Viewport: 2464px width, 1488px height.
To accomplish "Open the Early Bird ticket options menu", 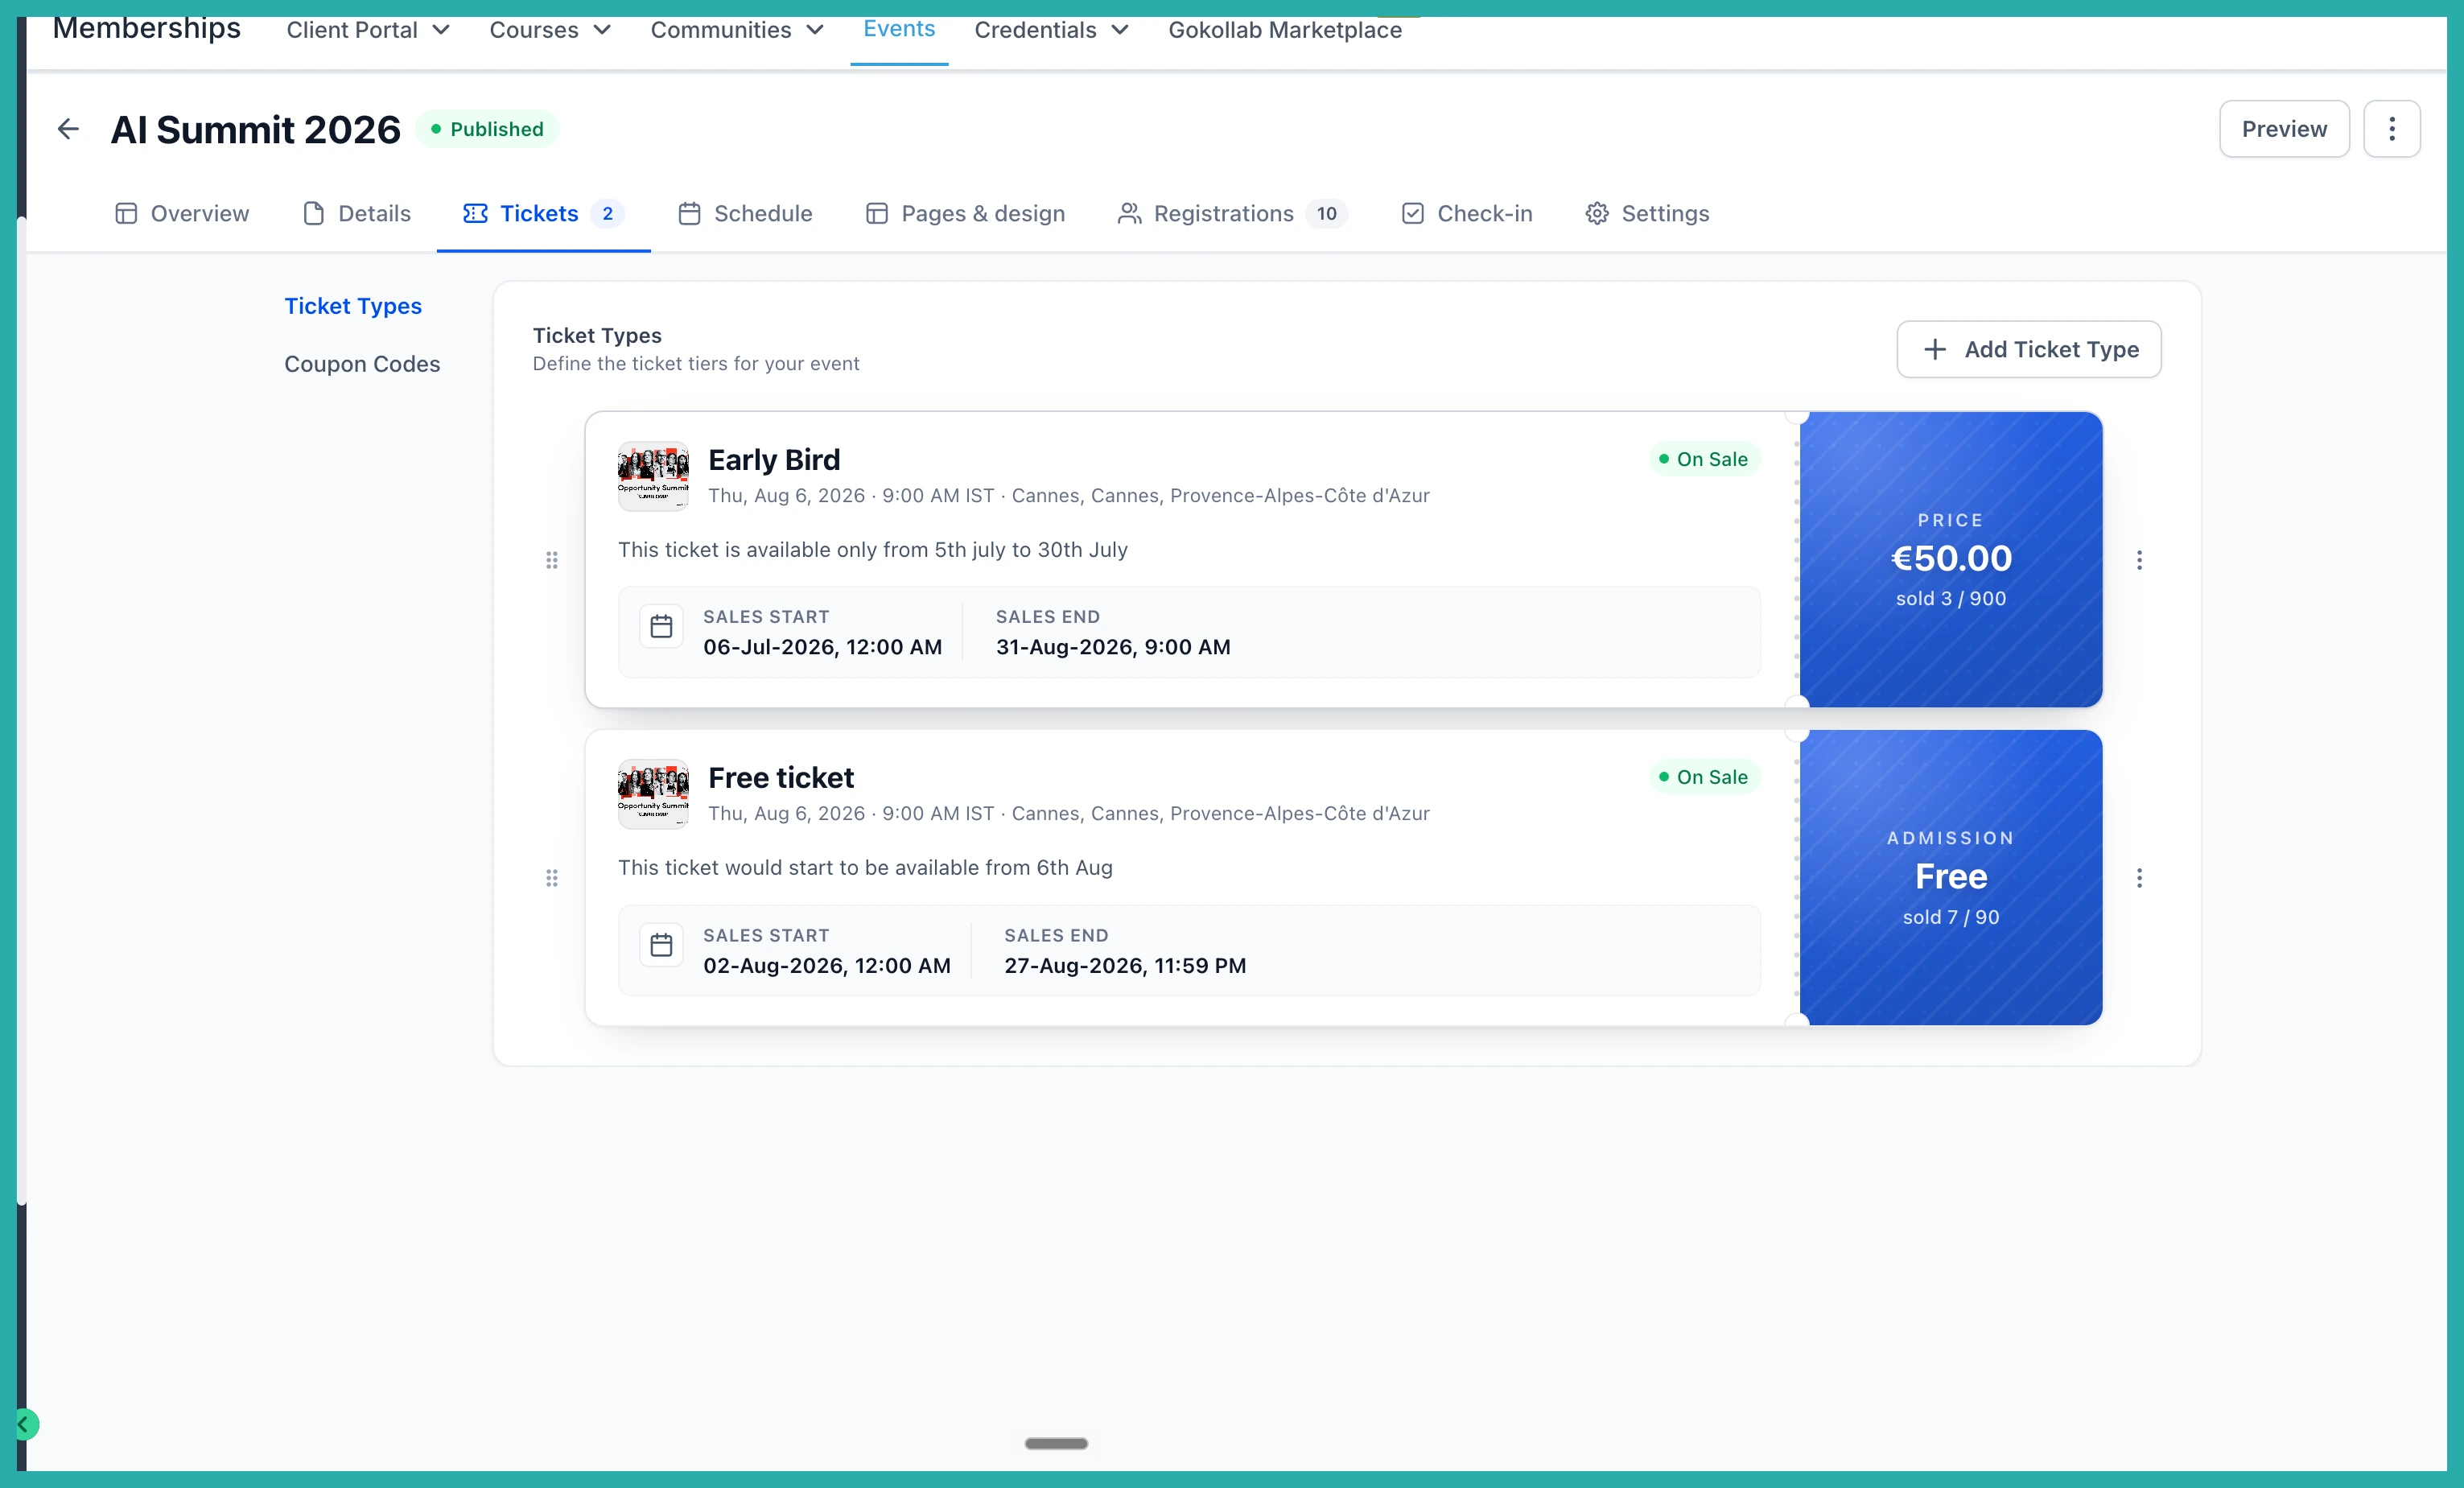I will pos(2139,560).
